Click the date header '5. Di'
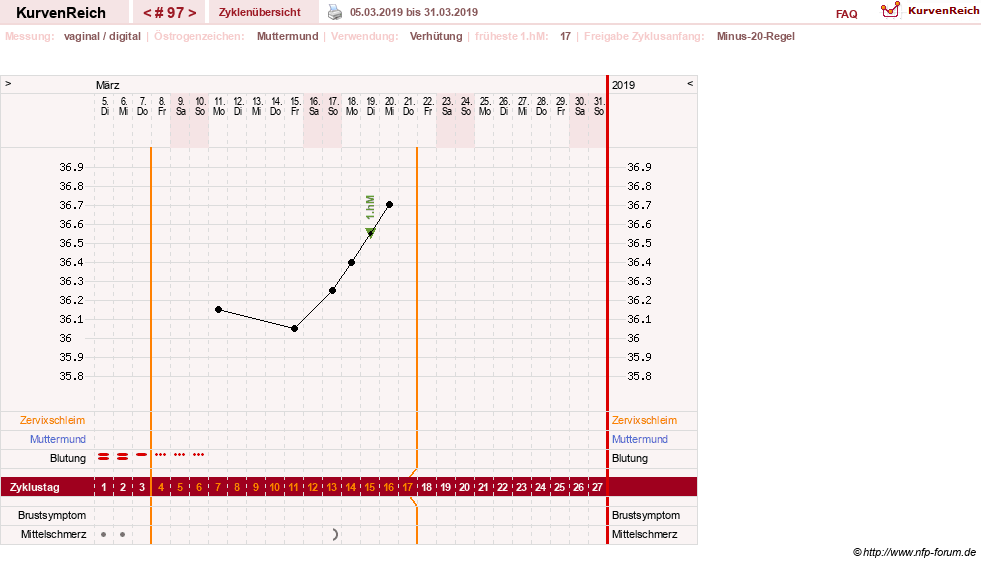 coord(104,106)
